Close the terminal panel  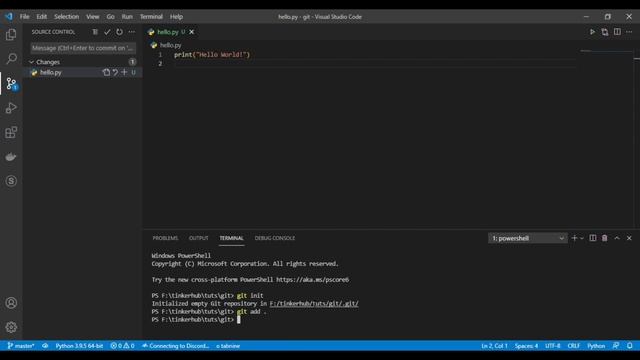point(629,238)
